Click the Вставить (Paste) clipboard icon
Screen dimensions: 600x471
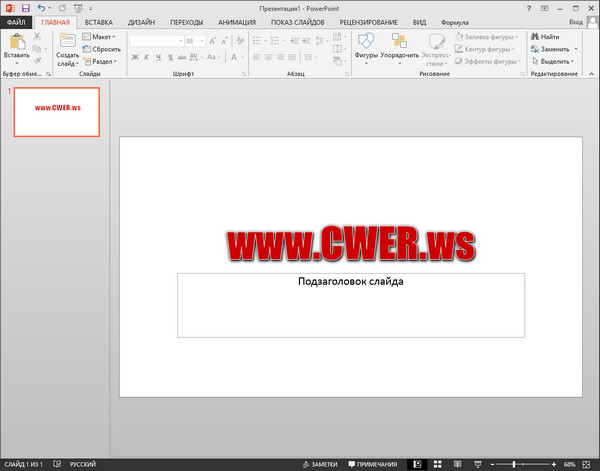[15, 41]
